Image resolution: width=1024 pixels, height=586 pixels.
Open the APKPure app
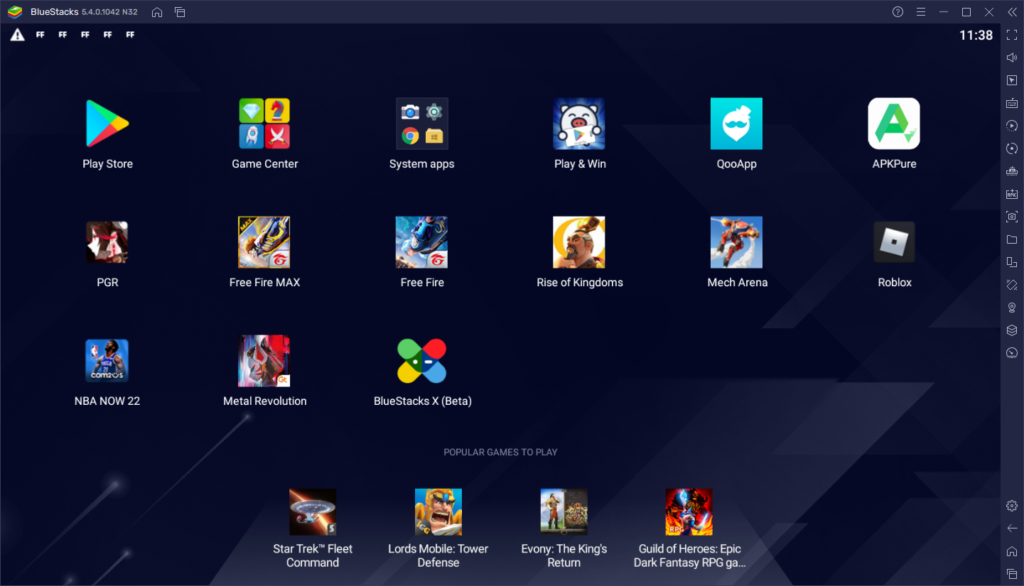coord(893,122)
